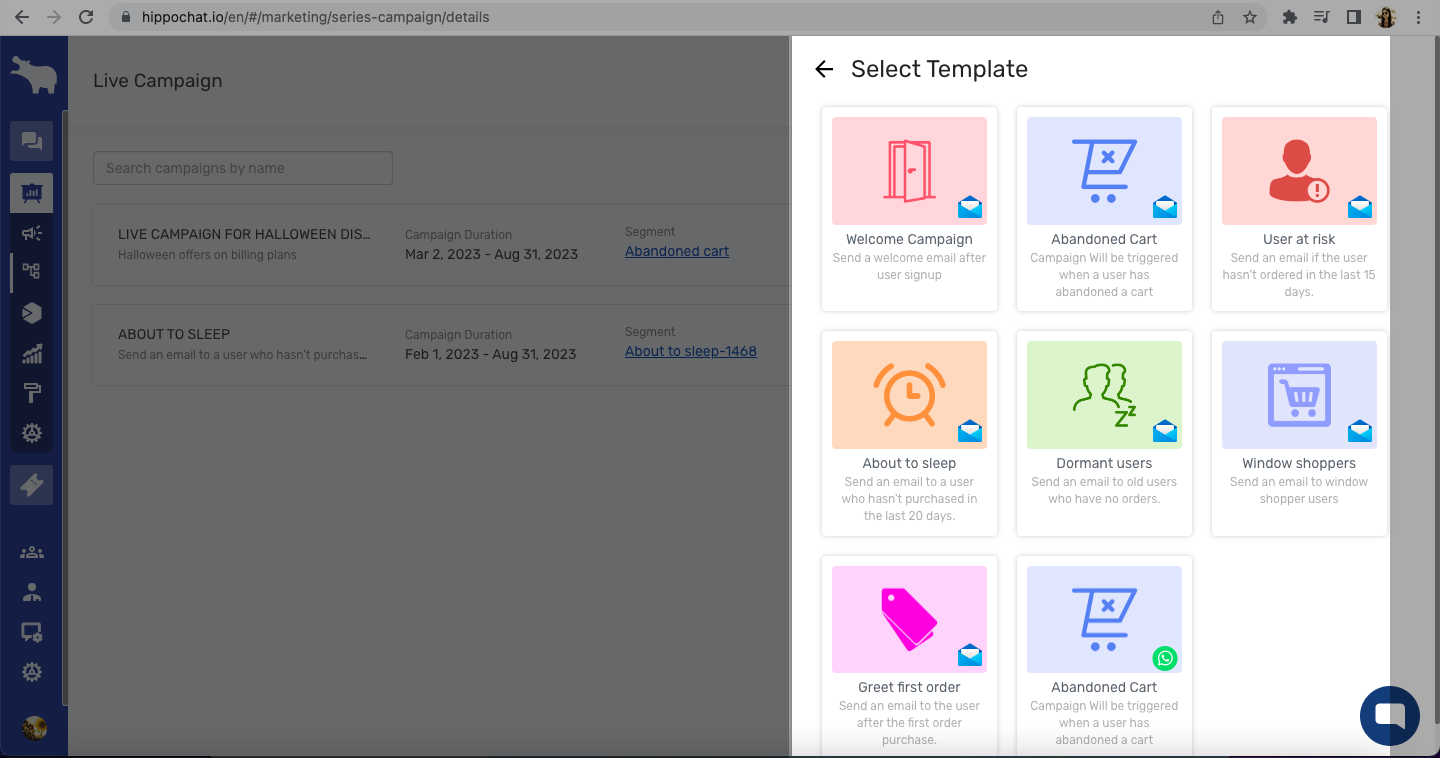Choose the Window shoppers template

pos(1298,433)
